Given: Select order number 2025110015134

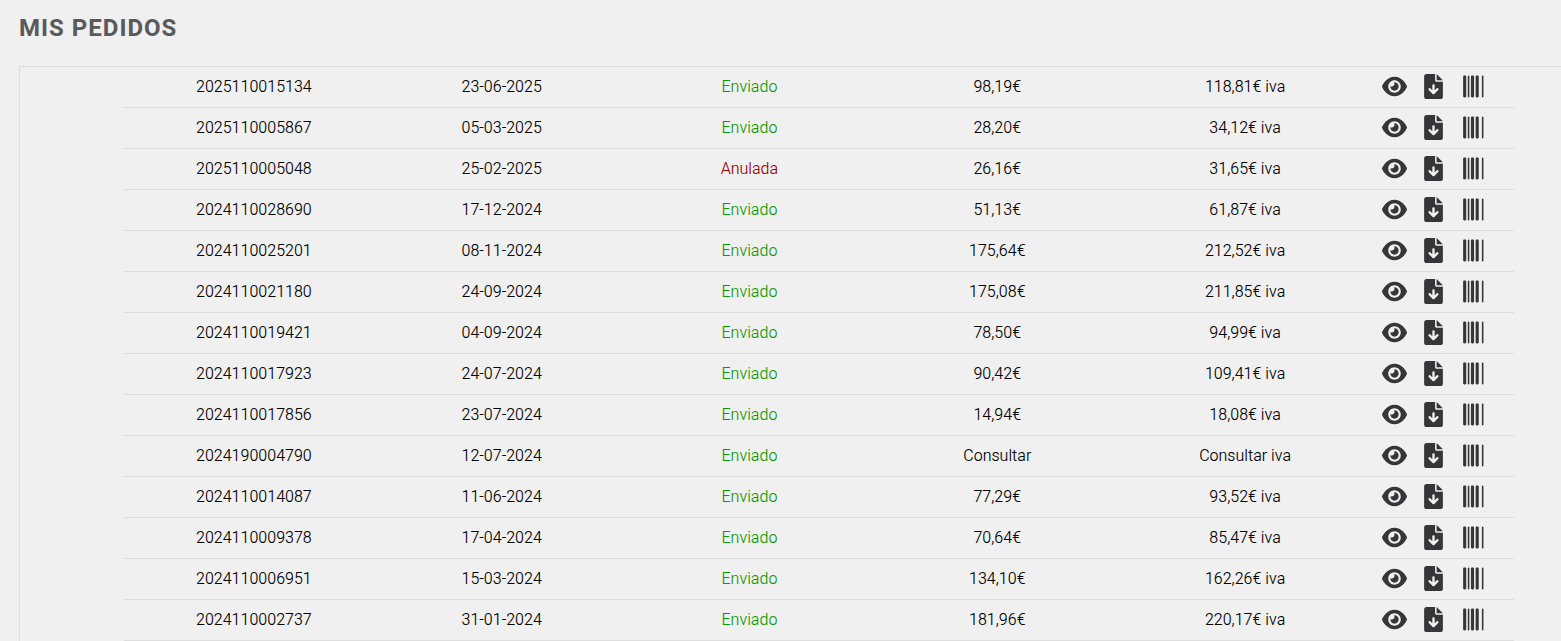Looking at the screenshot, I should coord(254,87).
